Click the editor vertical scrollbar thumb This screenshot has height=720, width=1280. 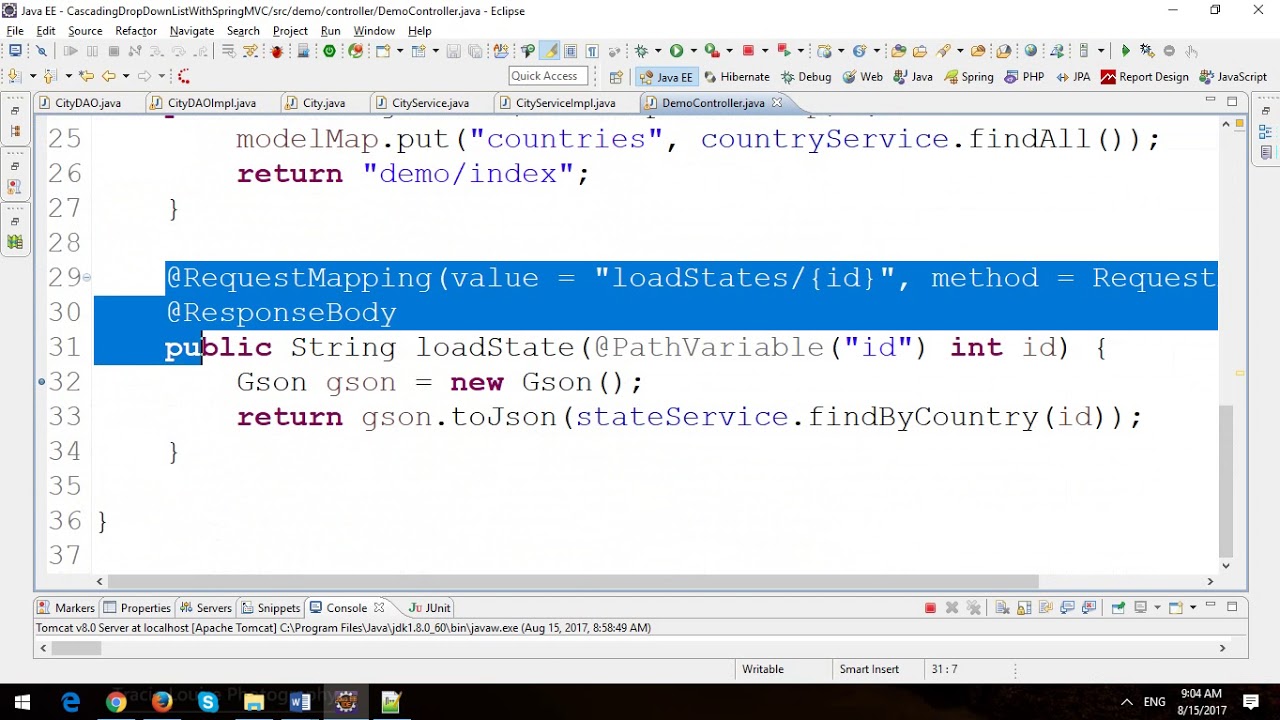[x=1226, y=480]
